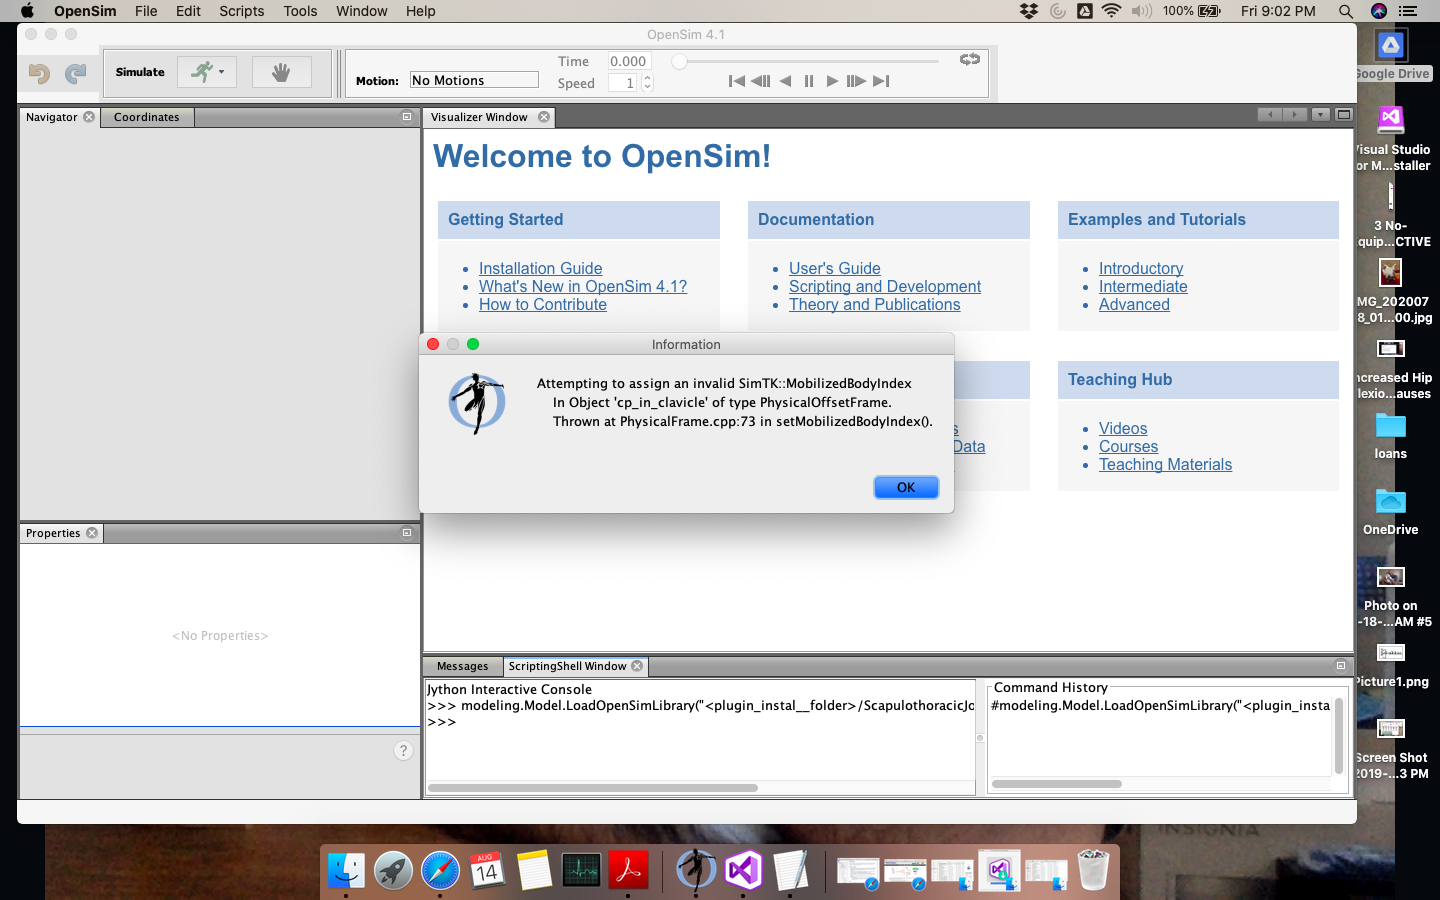Click OK in the Information dialog

pos(906,487)
